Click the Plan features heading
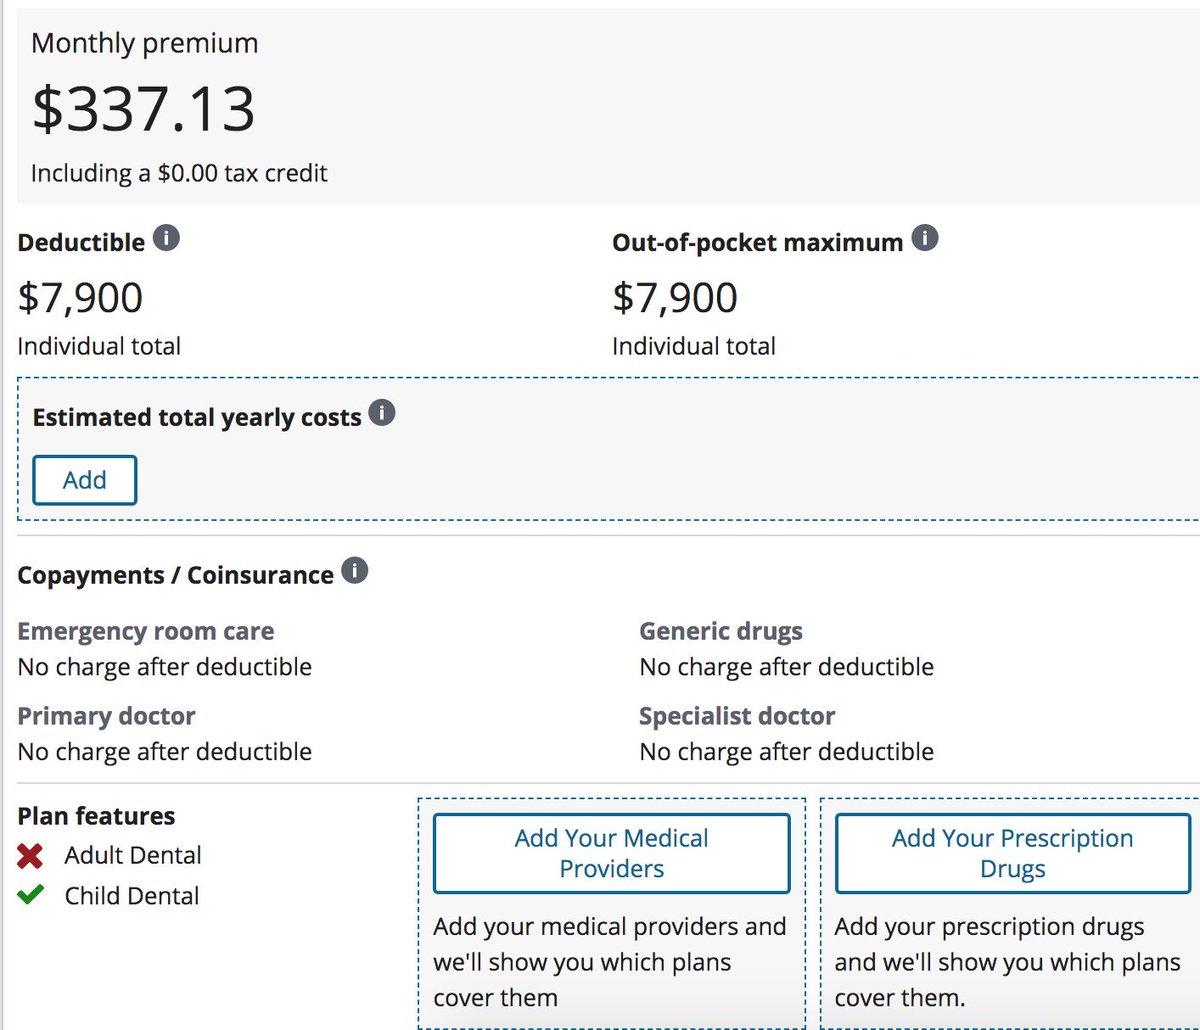This screenshot has width=1200, height=1030. click(x=96, y=816)
